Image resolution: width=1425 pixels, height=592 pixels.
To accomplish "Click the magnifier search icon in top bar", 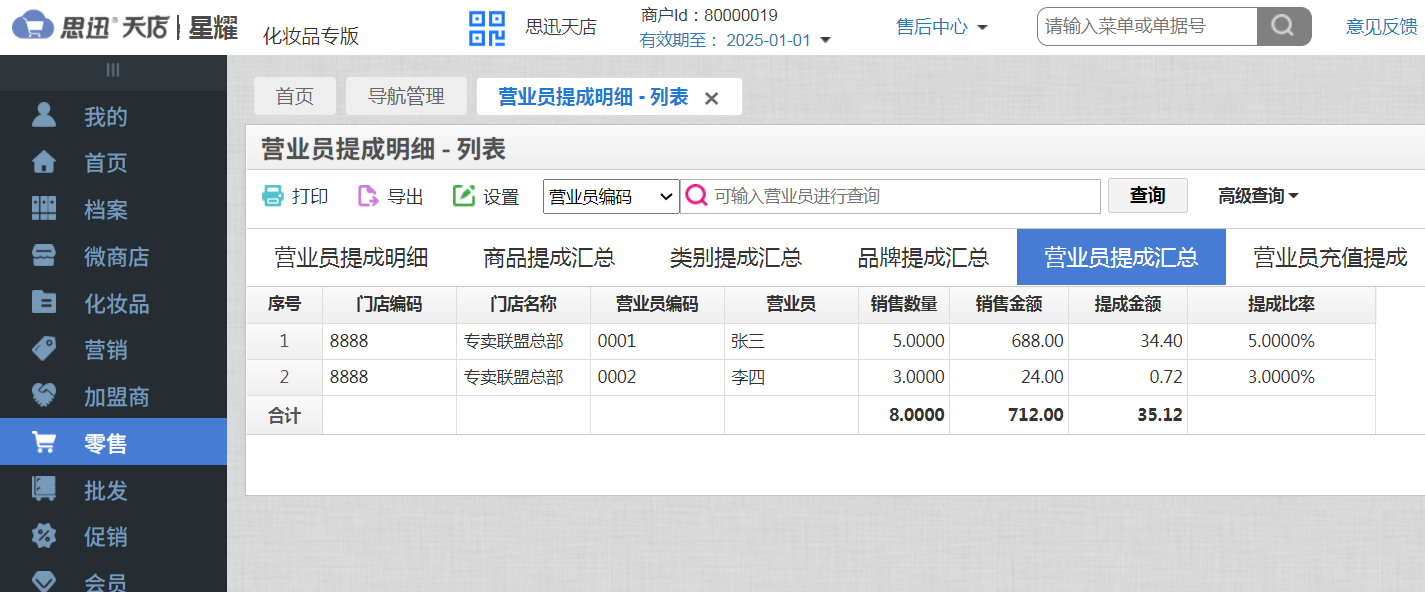I will pos(1283,26).
